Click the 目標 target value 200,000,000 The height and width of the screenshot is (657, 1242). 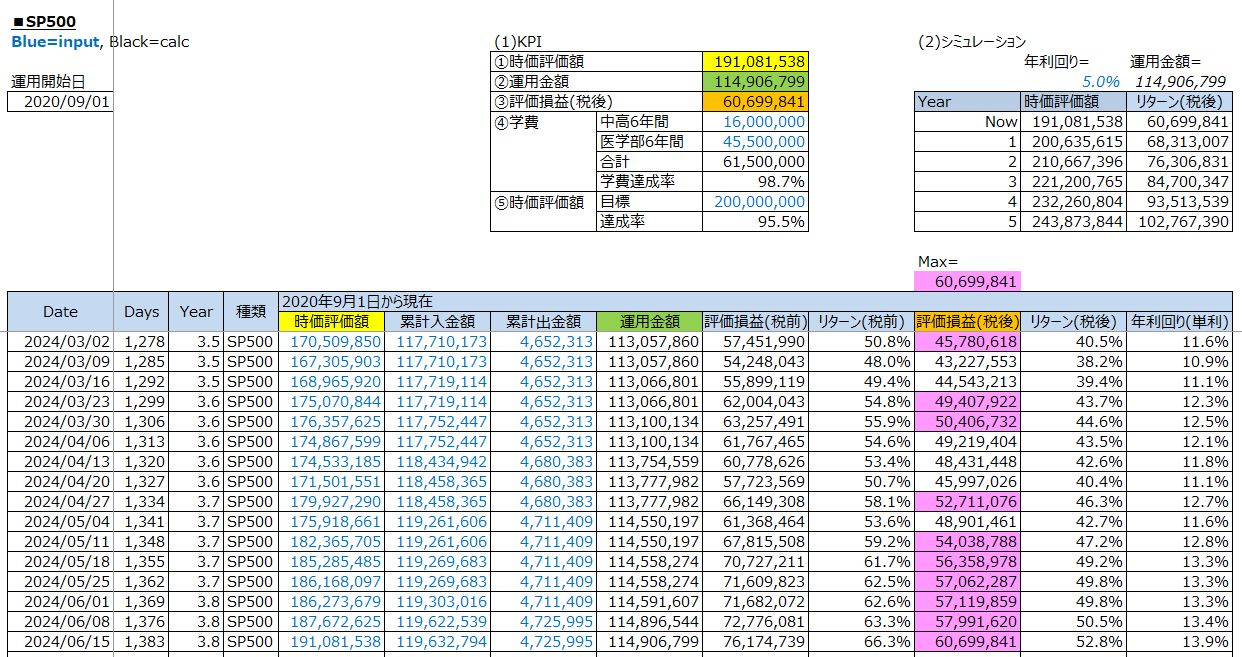[754, 201]
